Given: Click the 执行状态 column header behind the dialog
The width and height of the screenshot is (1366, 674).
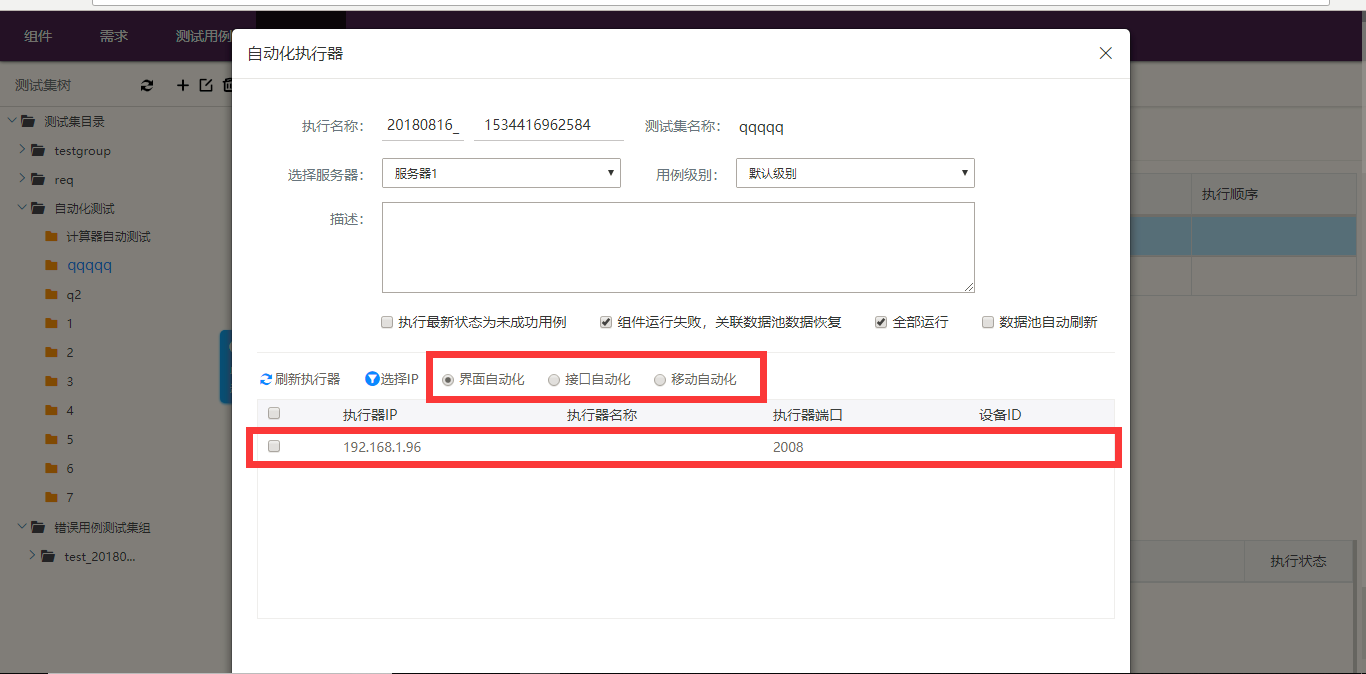Looking at the screenshot, I should 1298,562.
